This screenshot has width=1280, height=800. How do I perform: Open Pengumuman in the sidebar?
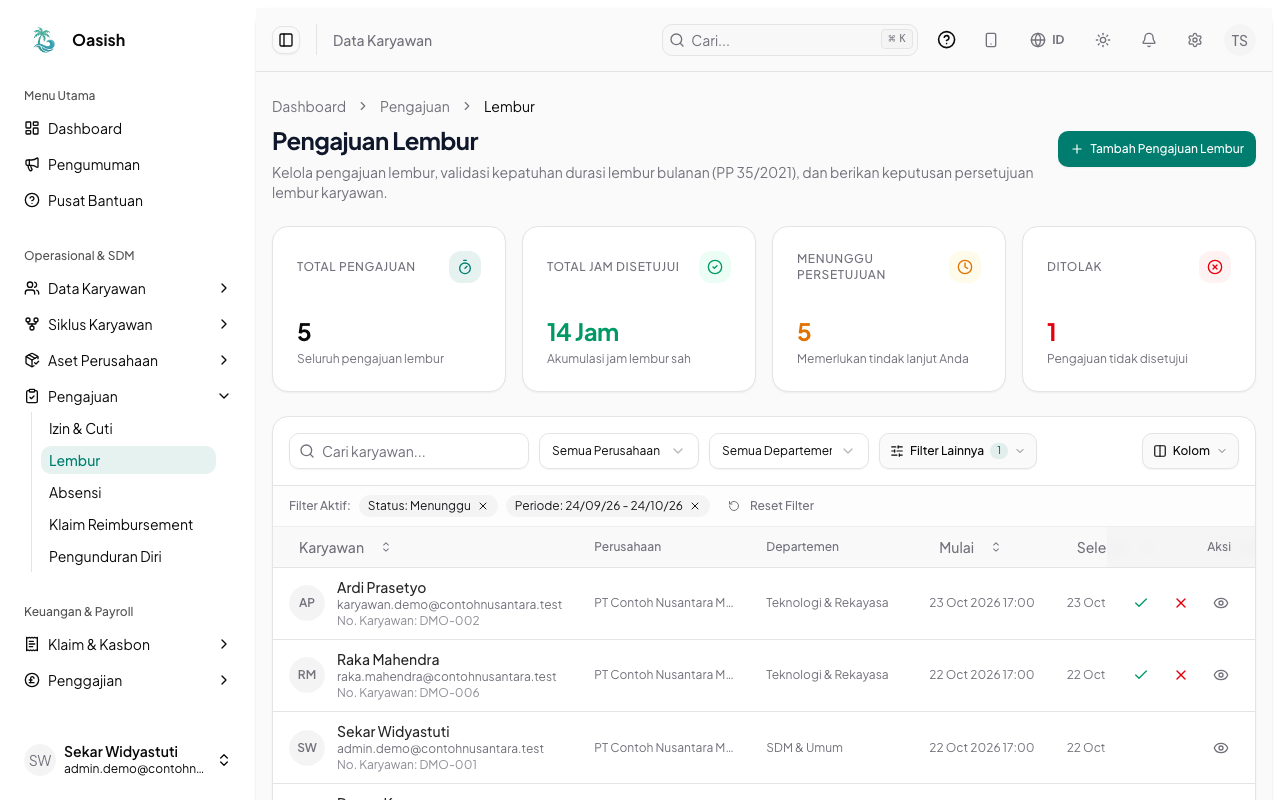[128, 165]
